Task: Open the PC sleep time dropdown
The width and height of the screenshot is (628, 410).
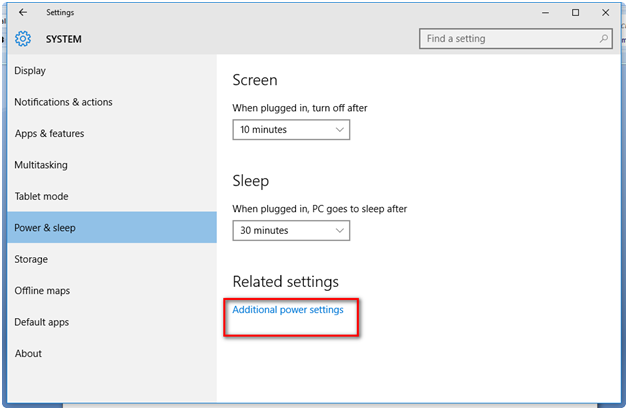Action: pyautogui.click(x=291, y=231)
